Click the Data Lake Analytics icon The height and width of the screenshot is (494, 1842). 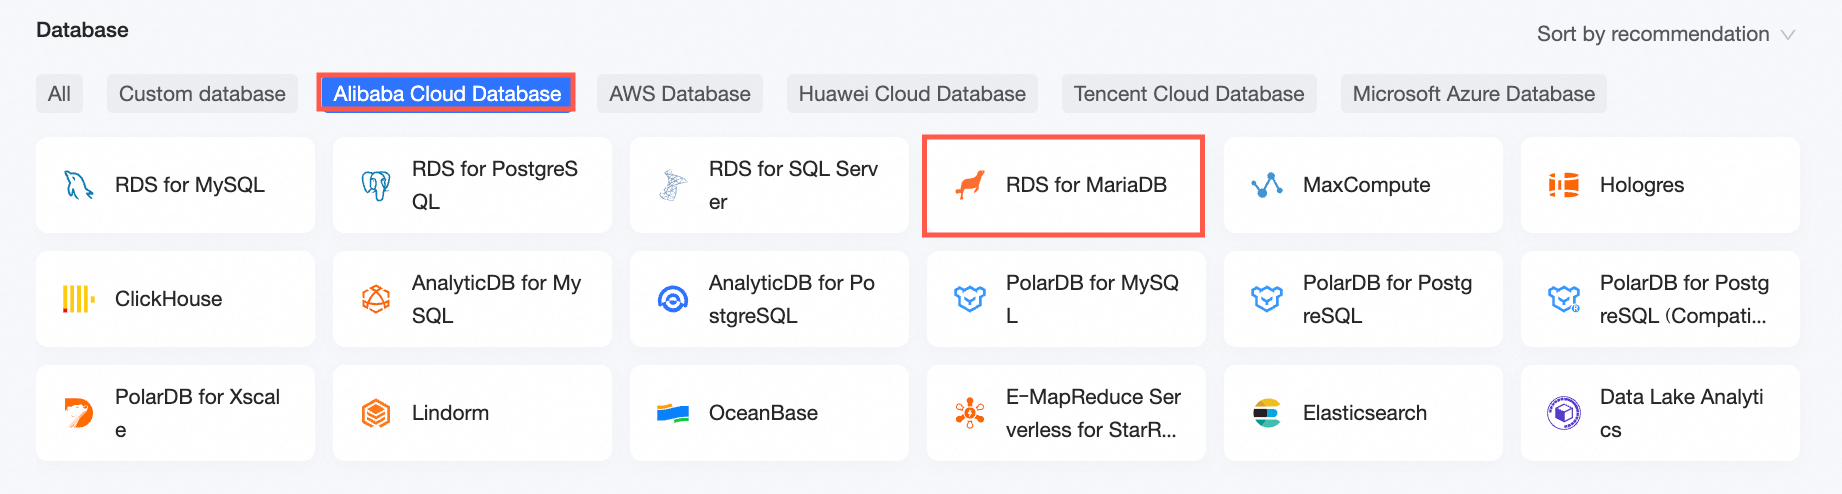(1564, 413)
